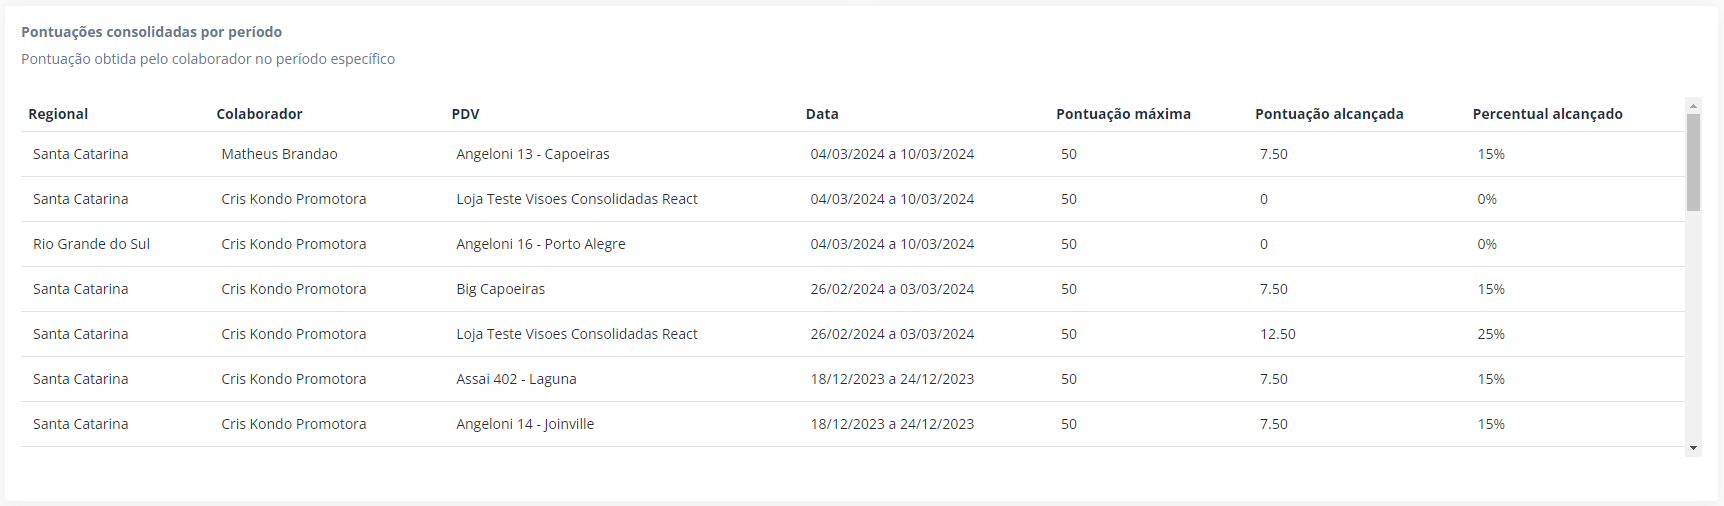Click the Pontuações consolidadas por período title
The width and height of the screenshot is (1724, 506).
click(151, 32)
